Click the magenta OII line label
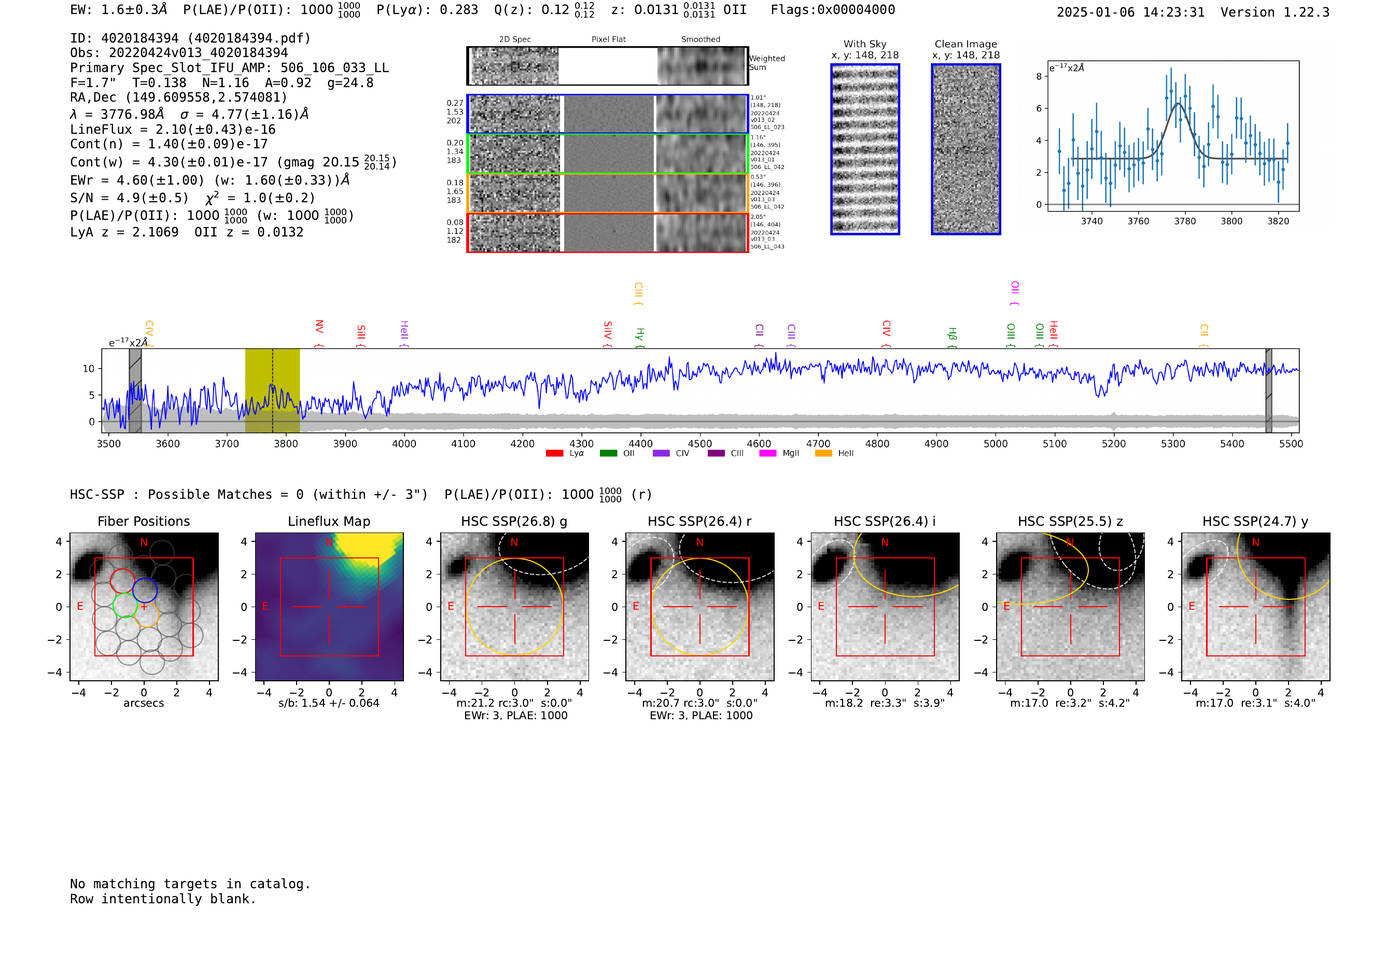This screenshot has width=1400, height=953. (1015, 292)
